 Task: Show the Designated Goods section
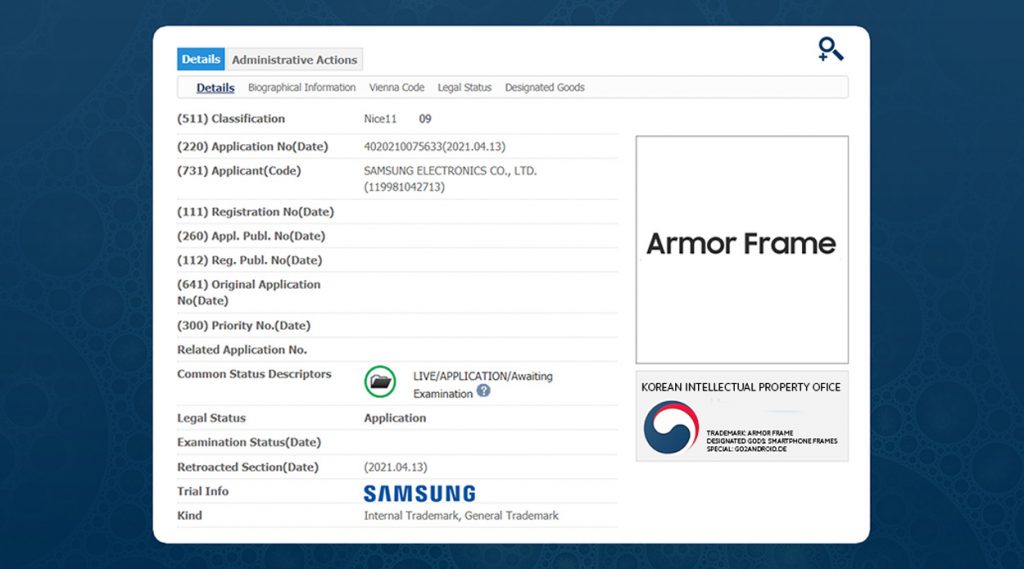point(544,88)
